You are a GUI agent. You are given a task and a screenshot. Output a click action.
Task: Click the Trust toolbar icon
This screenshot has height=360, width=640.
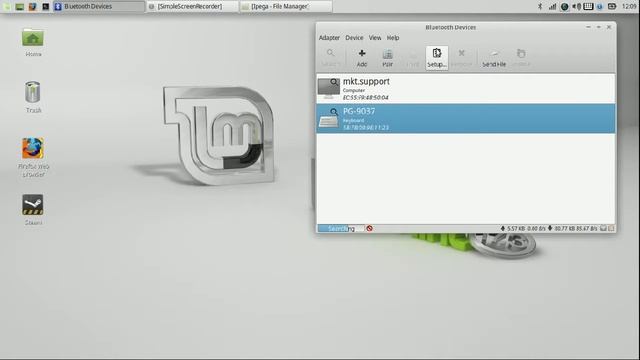(413, 54)
